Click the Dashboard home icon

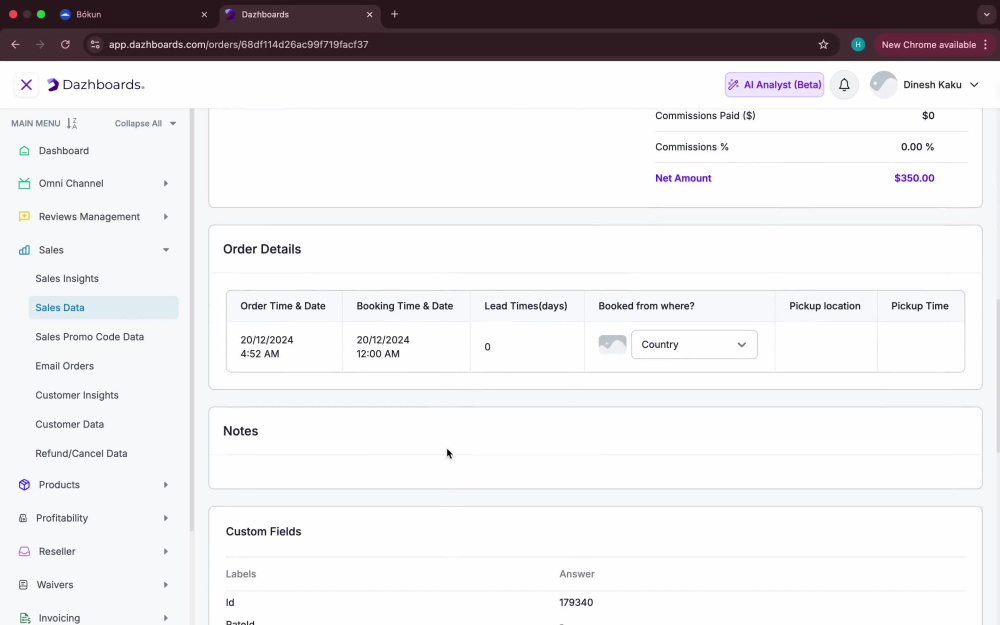pyautogui.click(x=24, y=151)
